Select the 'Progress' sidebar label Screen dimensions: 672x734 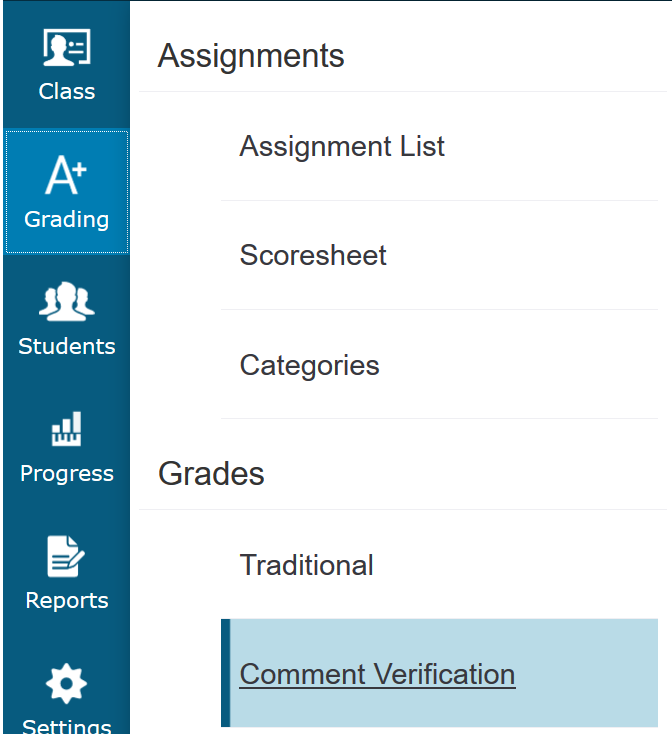tap(66, 473)
